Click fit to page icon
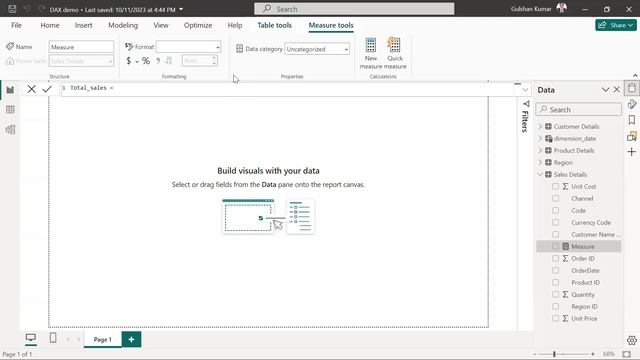Viewport: 640px width, 360px height. click(627, 354)
